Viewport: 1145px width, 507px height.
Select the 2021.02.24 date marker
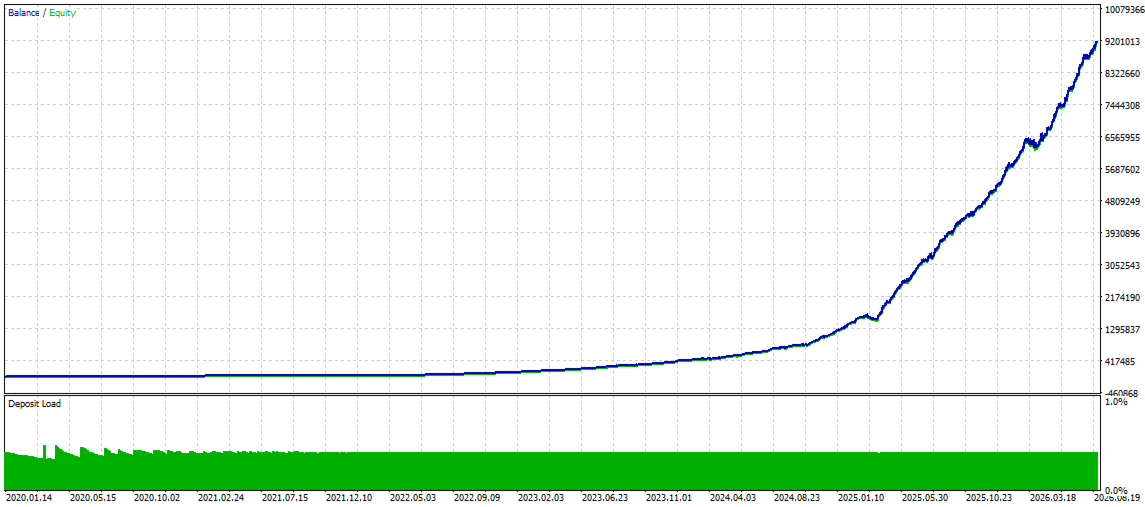pyautogui.click(x=221, y=498)
